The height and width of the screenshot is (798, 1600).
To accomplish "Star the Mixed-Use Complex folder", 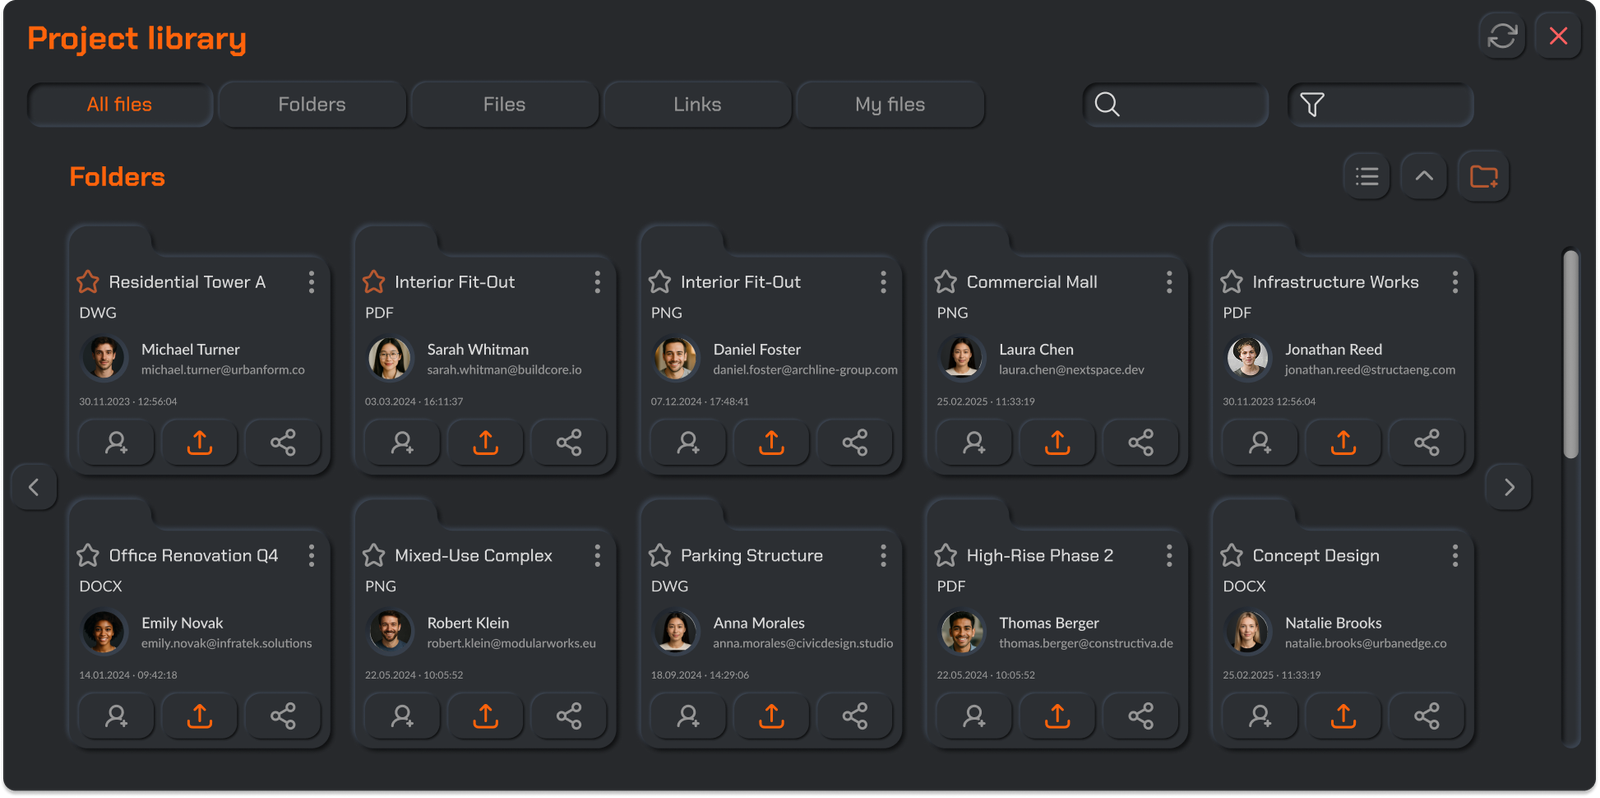I will click(x=374, y=555).
